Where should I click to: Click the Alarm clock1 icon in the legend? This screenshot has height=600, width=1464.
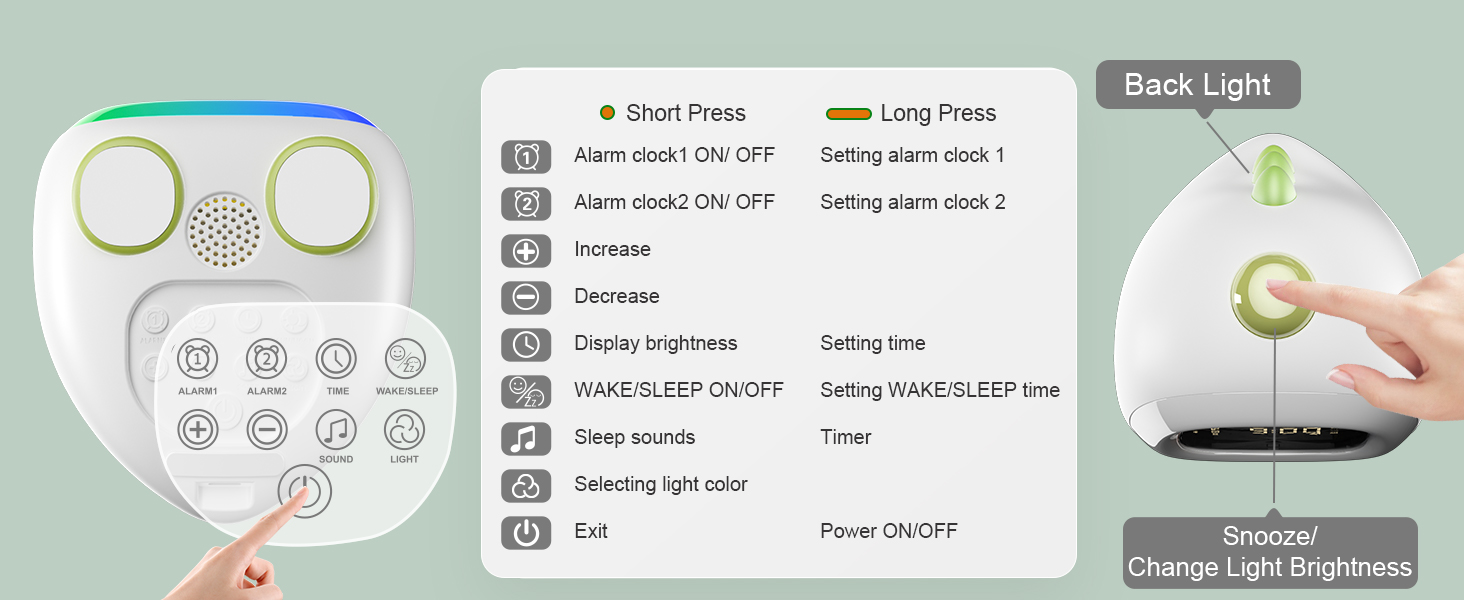[526, 157]
